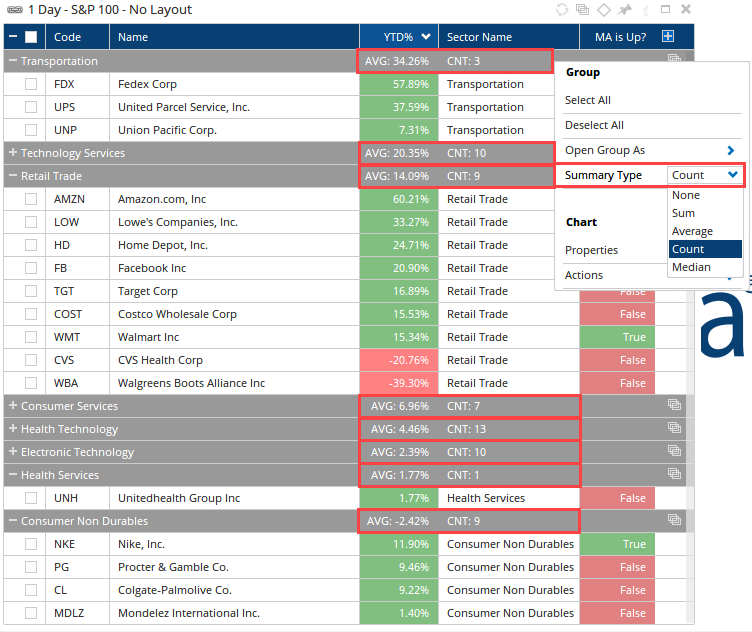Click the YTD% column sort arrow
Image resolution: width=752 pixels, height=632 pixels.
[x=425, y=37]
